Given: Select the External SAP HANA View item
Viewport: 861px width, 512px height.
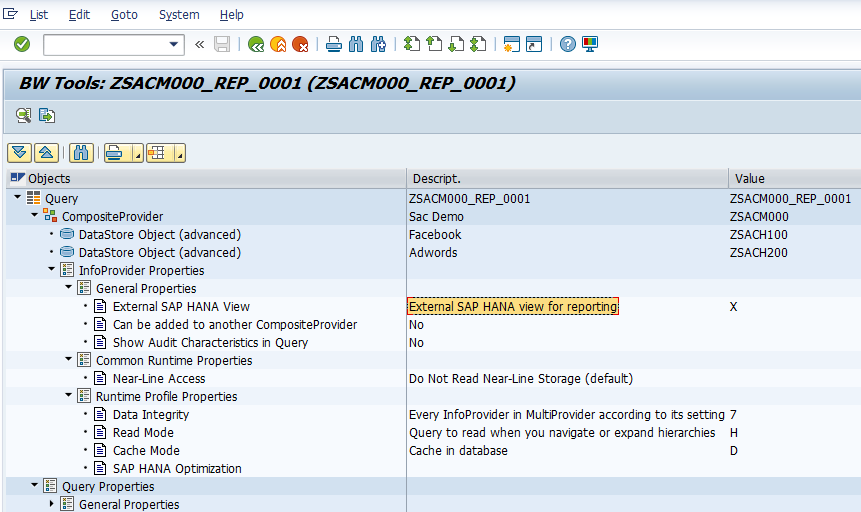Looking at the screenshot, I should pos(181,307).
